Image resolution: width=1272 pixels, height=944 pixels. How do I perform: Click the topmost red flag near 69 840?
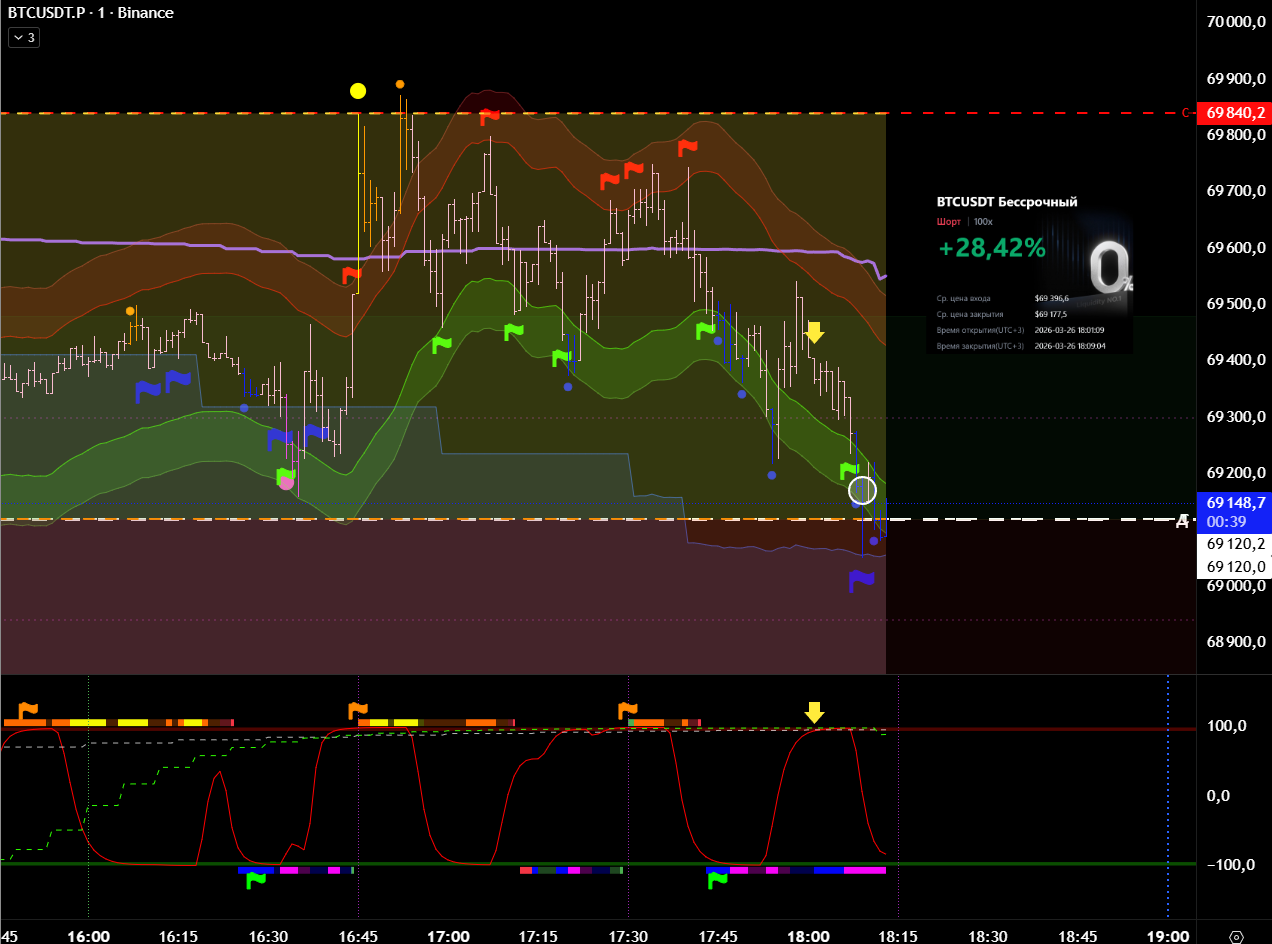pyautogui.click(x=489, y=117)
